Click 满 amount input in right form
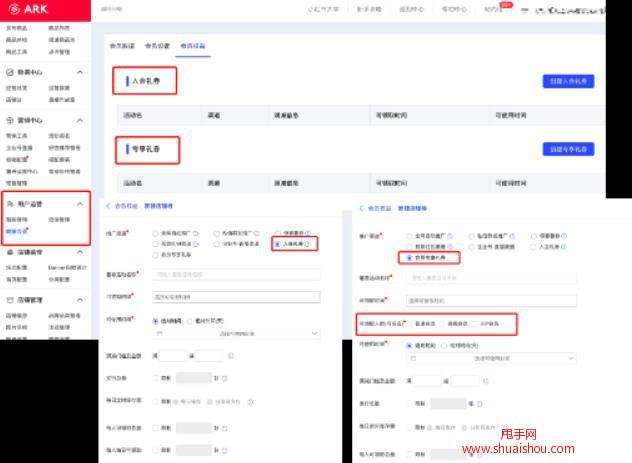 click(427, 381)
